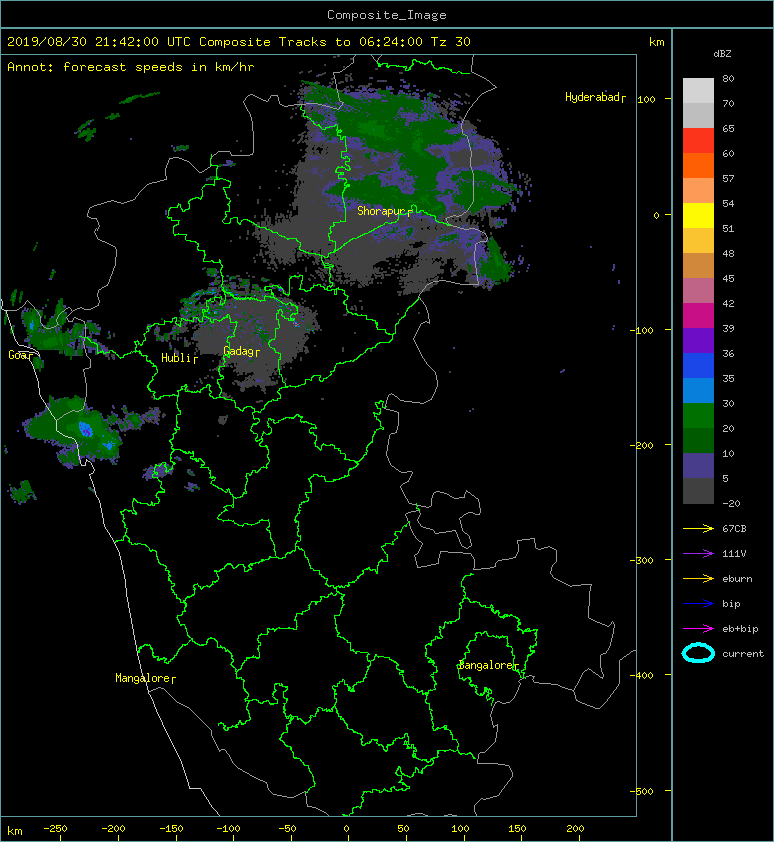Click the 200 horizontal axis label

[575, 829]
